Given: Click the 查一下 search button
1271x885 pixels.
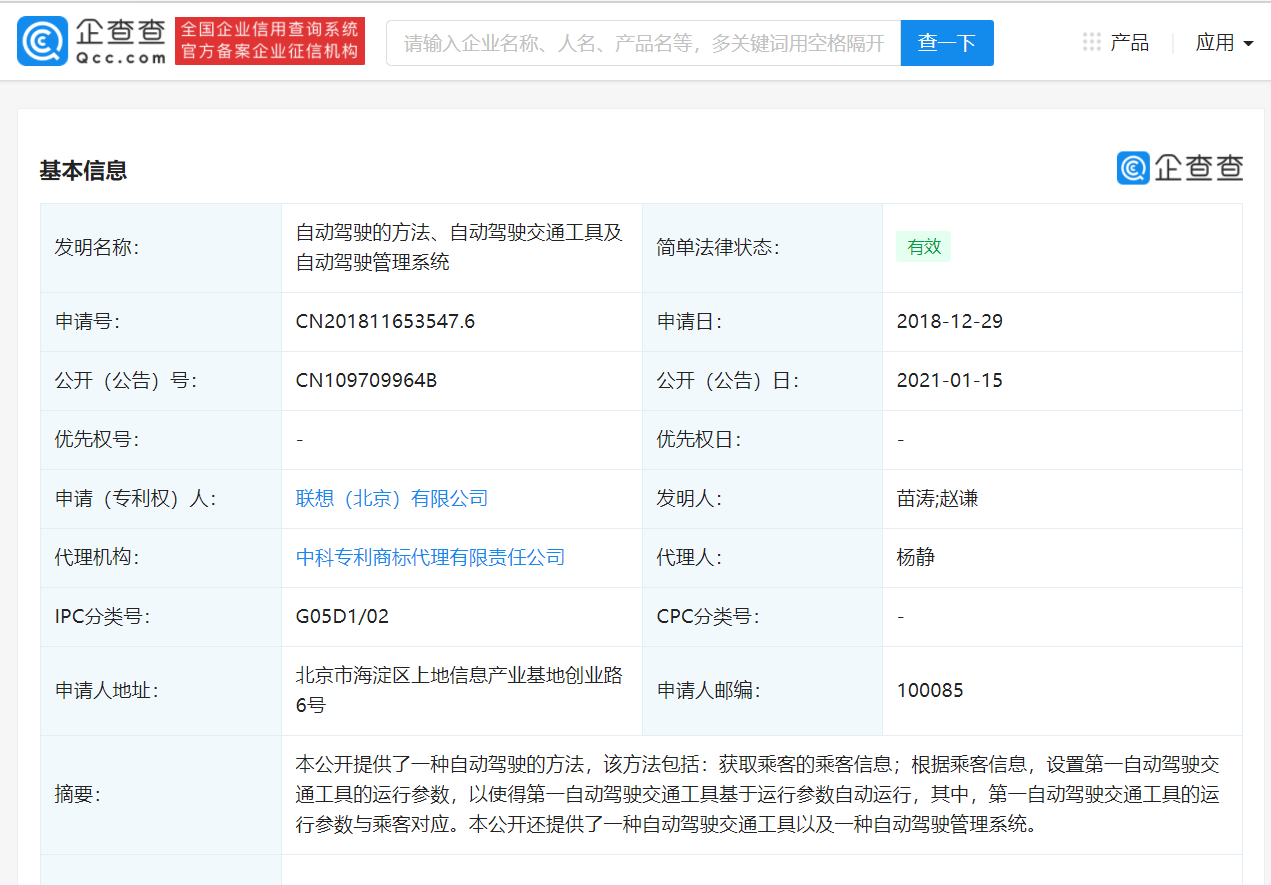Looking at the screenshot, I should click(x=946, y=43).
